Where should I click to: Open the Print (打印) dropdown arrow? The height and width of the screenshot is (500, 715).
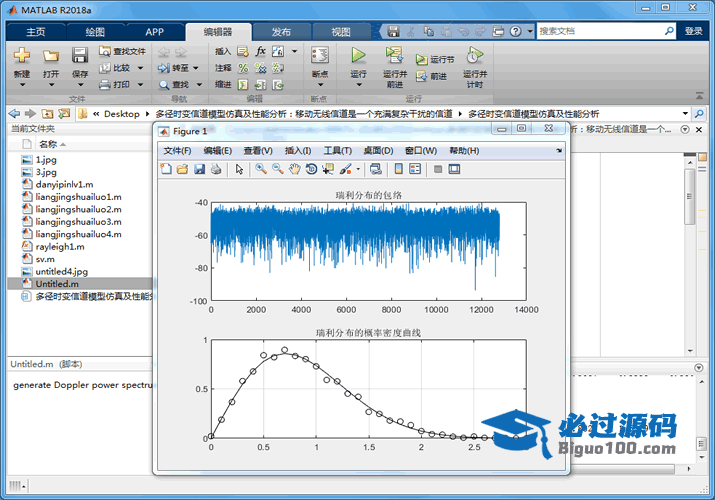(140, 84)
